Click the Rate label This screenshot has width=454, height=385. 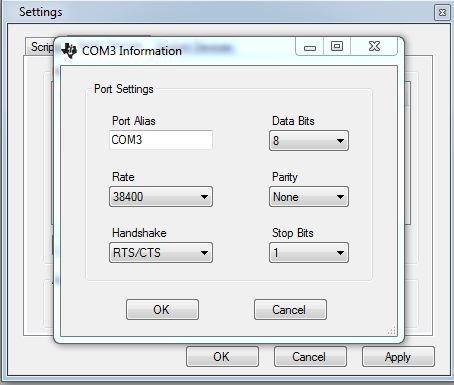click(123, 177)
